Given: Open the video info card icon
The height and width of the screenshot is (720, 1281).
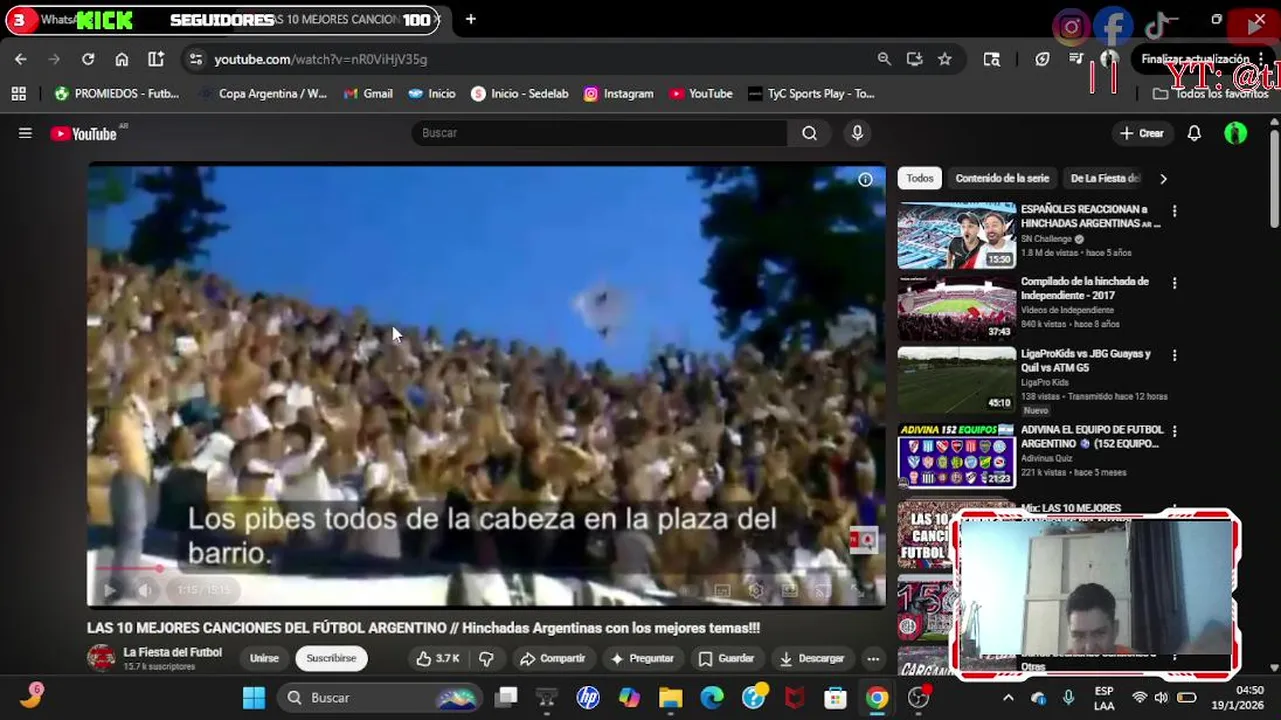Looking at the screenshot, I should [x=865, y=180].
